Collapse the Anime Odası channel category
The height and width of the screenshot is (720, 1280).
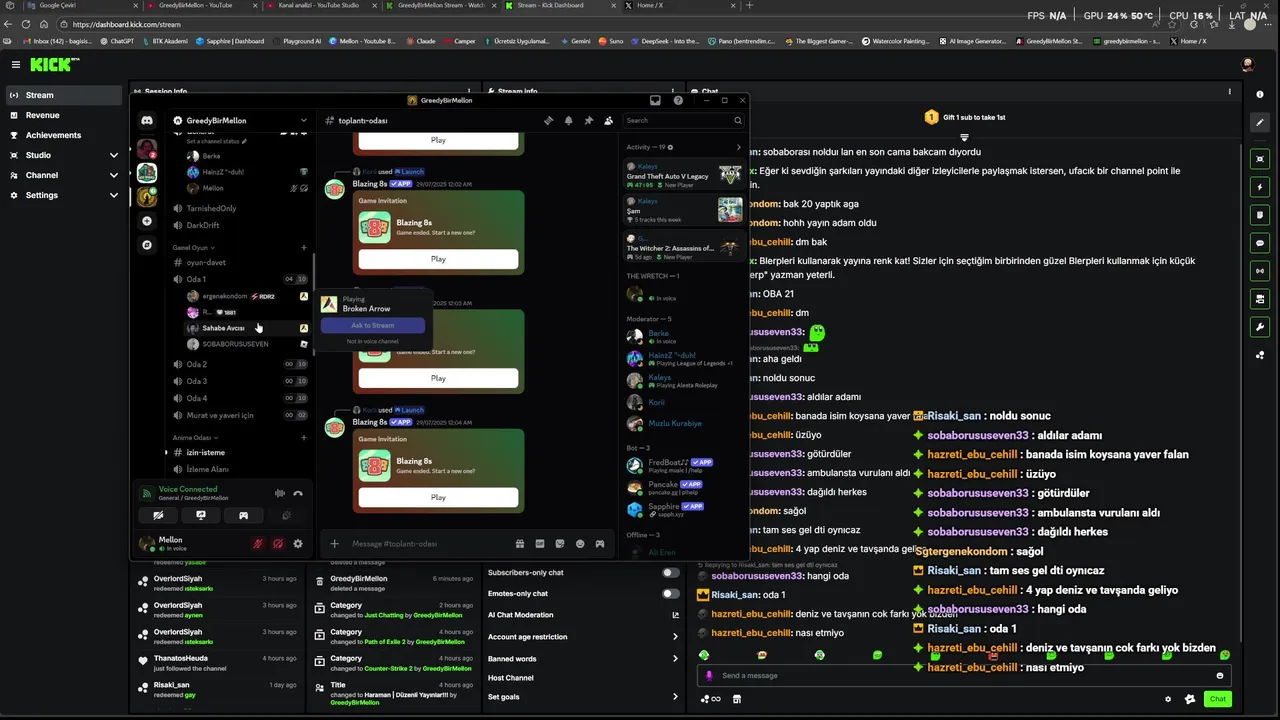coord(194,437)
